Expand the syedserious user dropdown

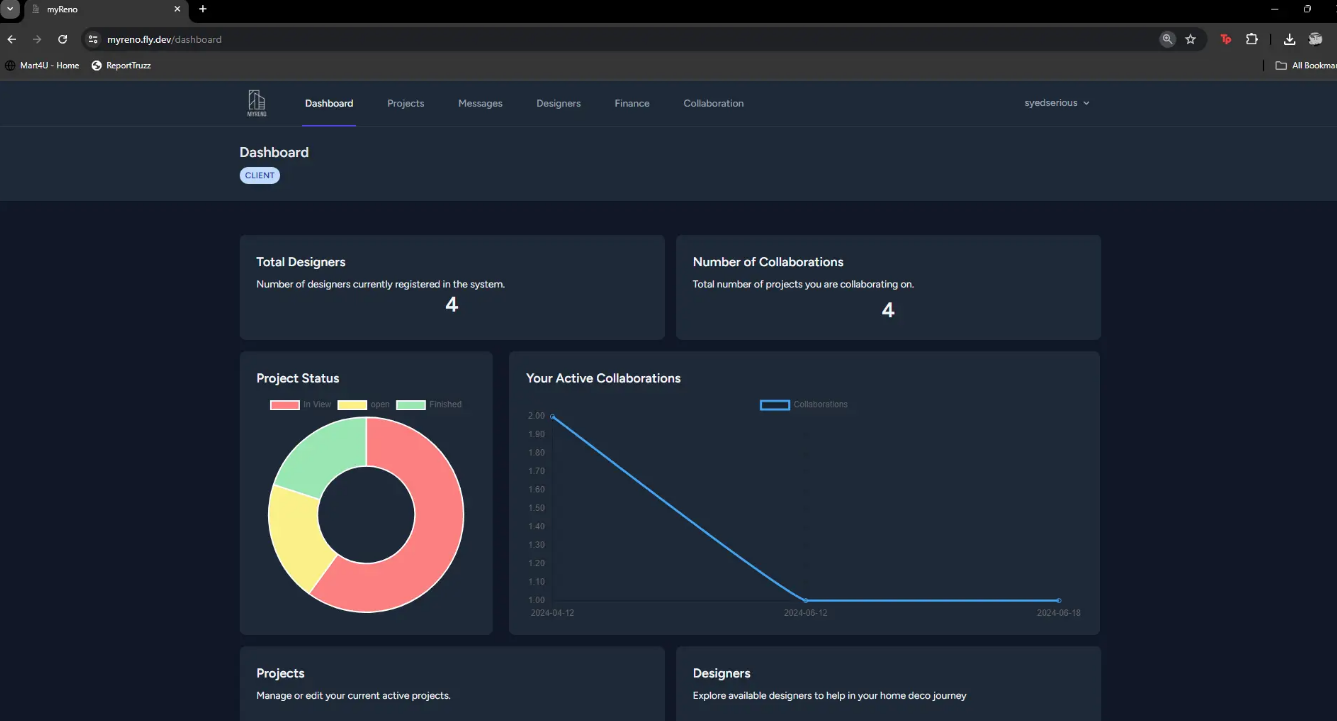coord(1056,103)
